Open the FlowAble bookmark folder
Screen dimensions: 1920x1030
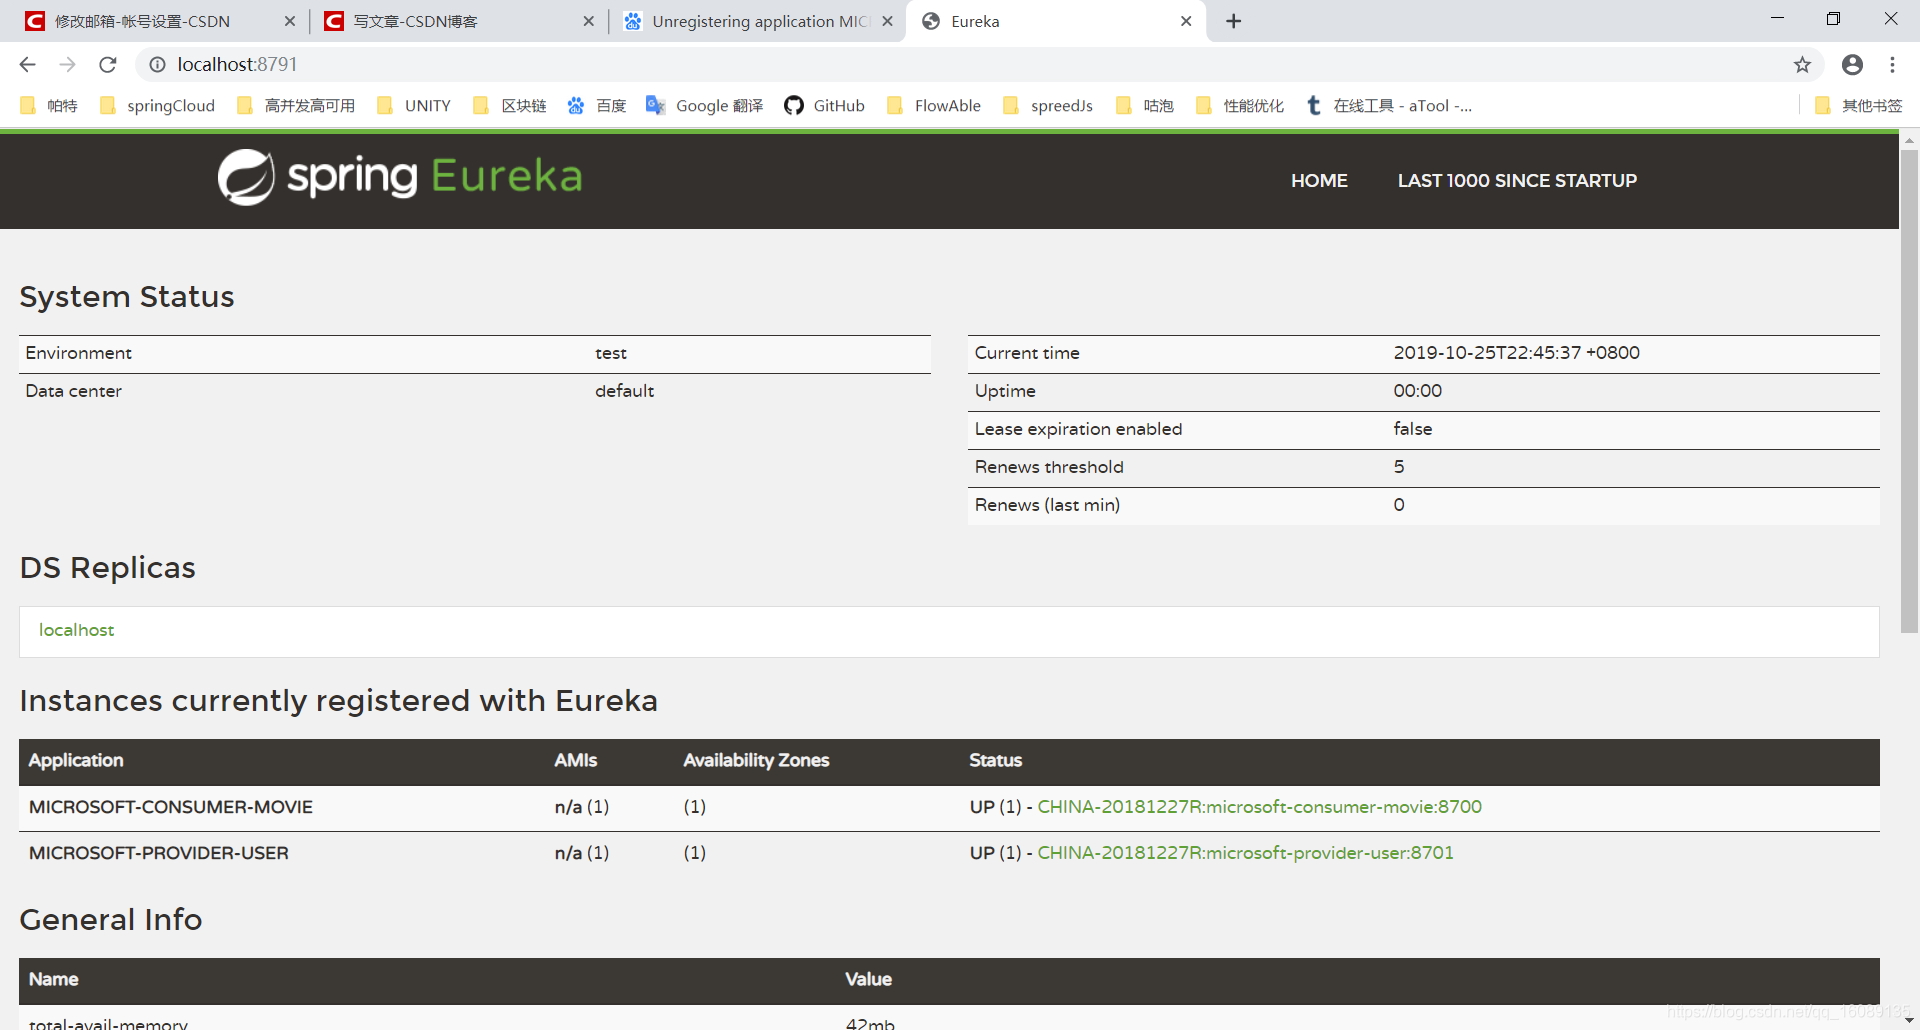pyautogui.click(x=934, y=106)
